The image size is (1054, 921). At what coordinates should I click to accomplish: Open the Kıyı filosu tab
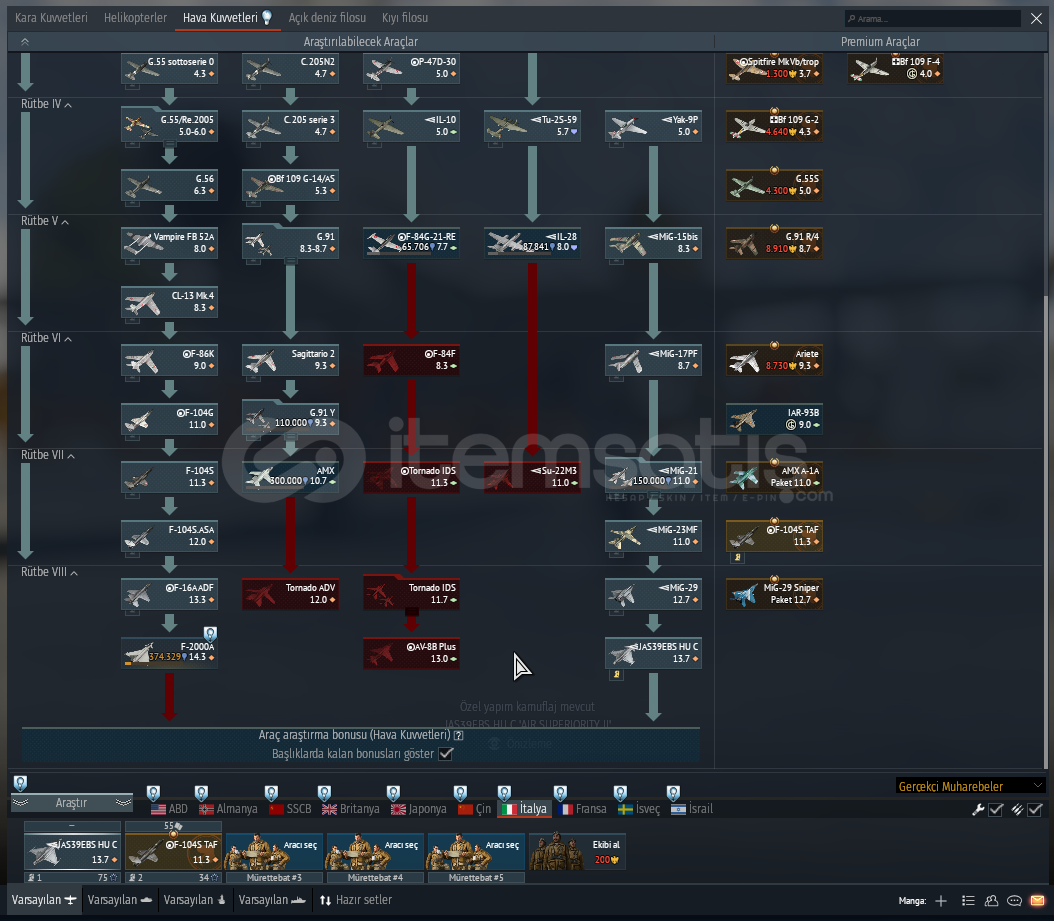click(405, 17)
